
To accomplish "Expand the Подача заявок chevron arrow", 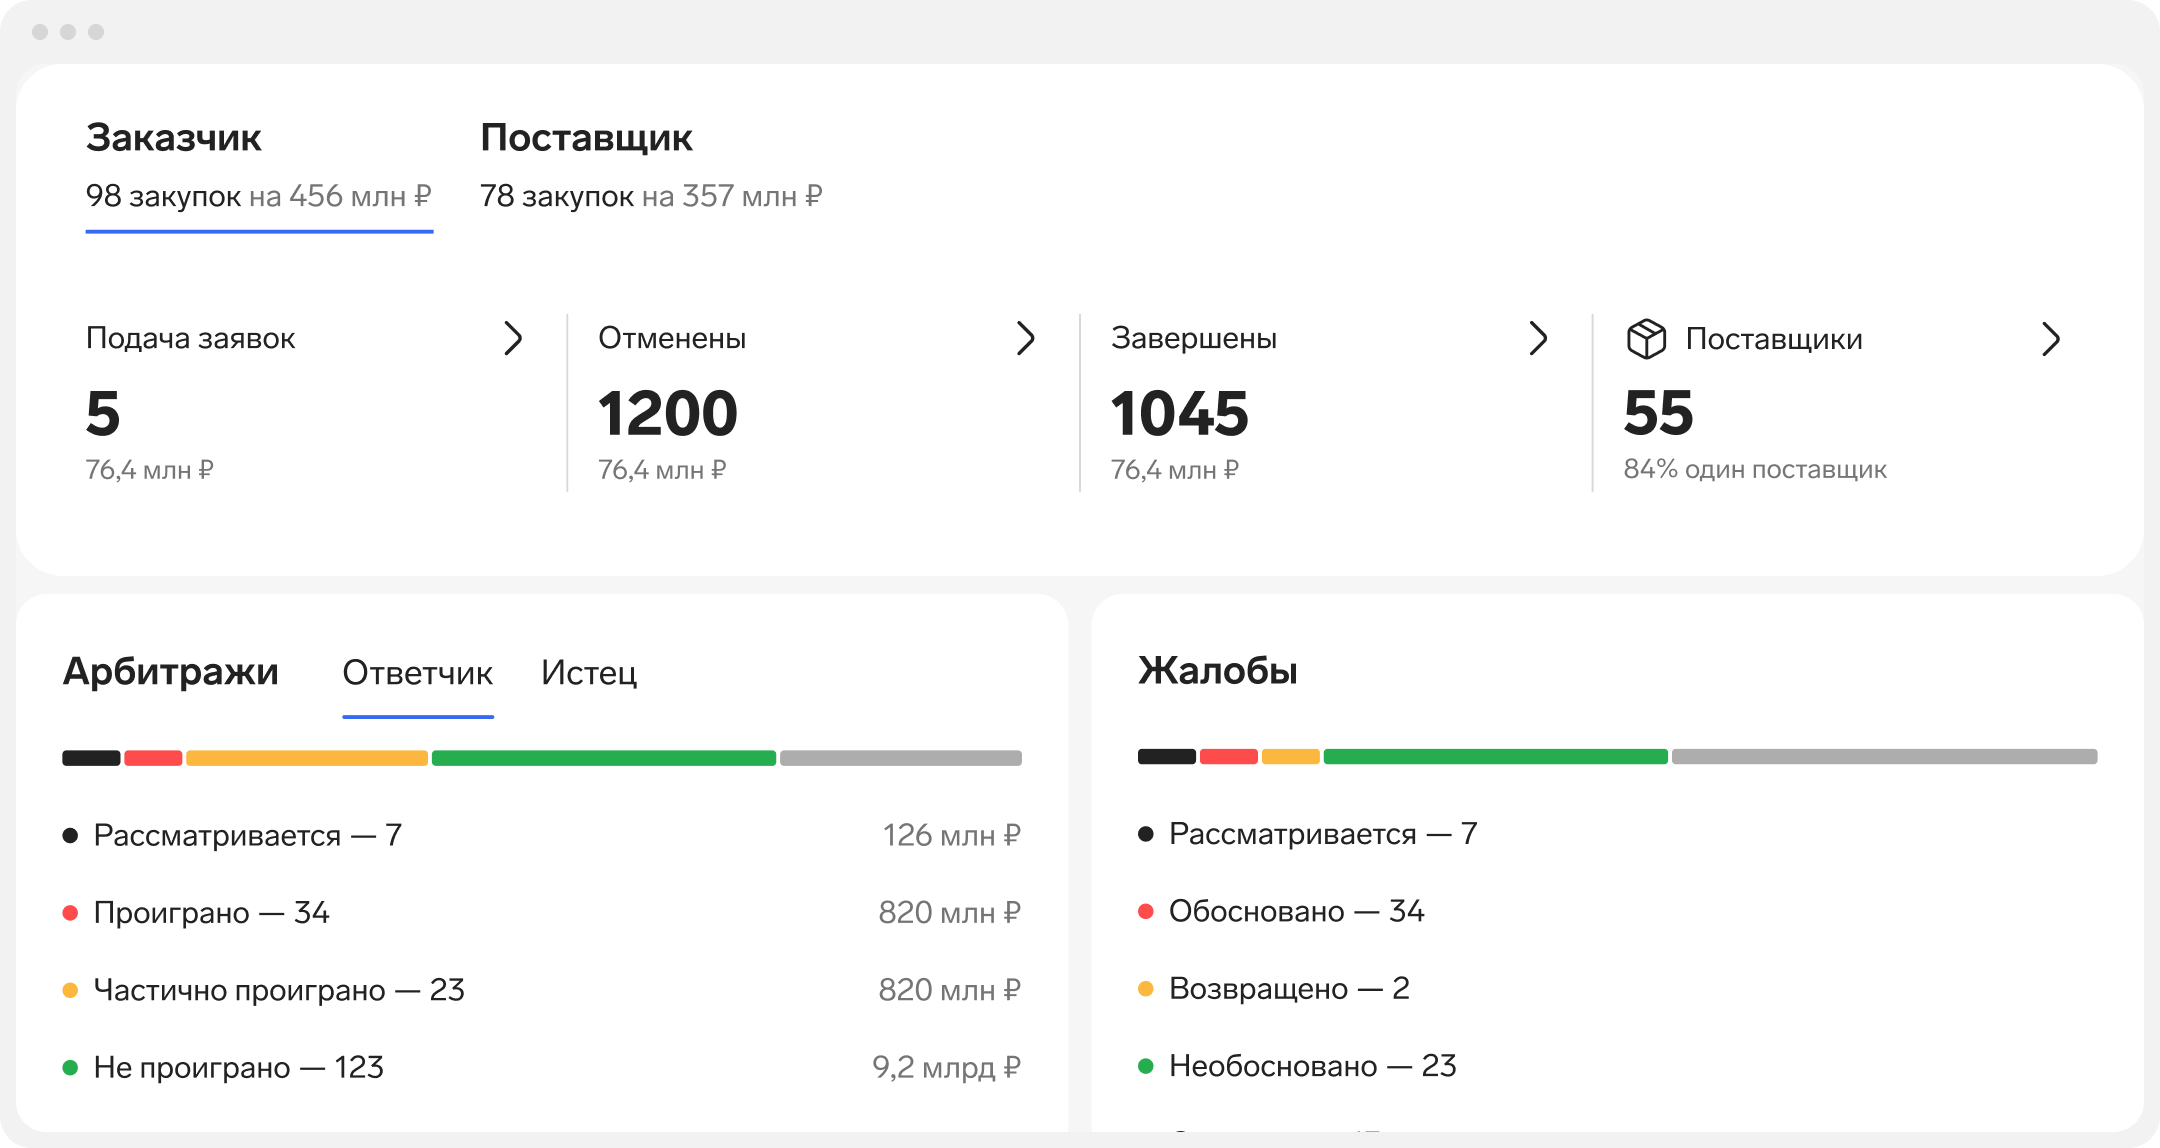I will (x=513, y=339).
